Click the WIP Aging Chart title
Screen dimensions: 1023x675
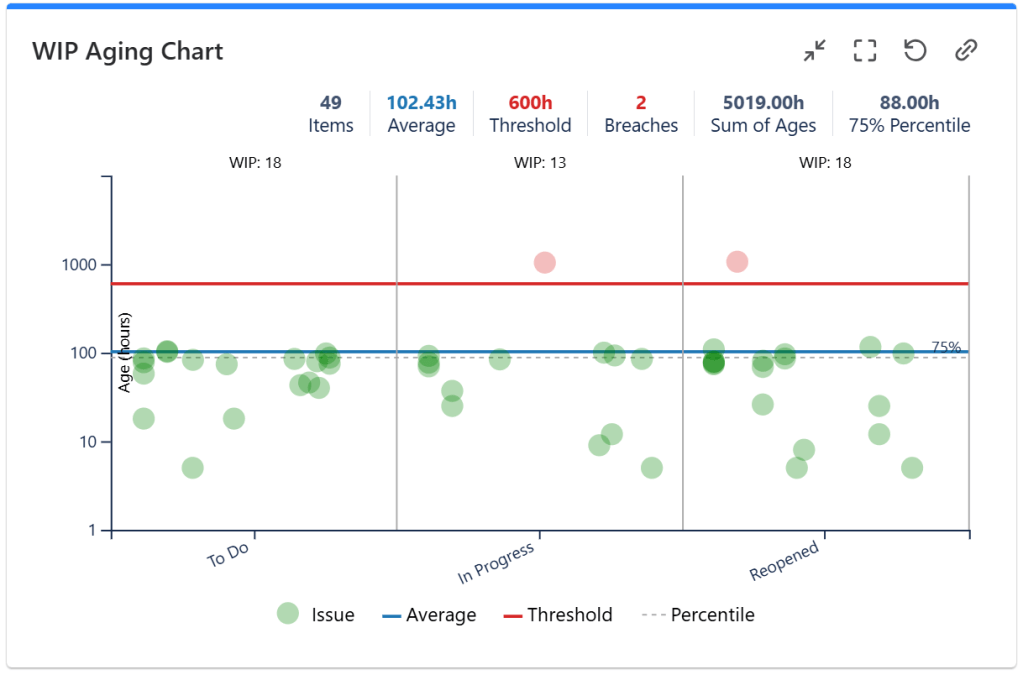click(x=127, y=52)
